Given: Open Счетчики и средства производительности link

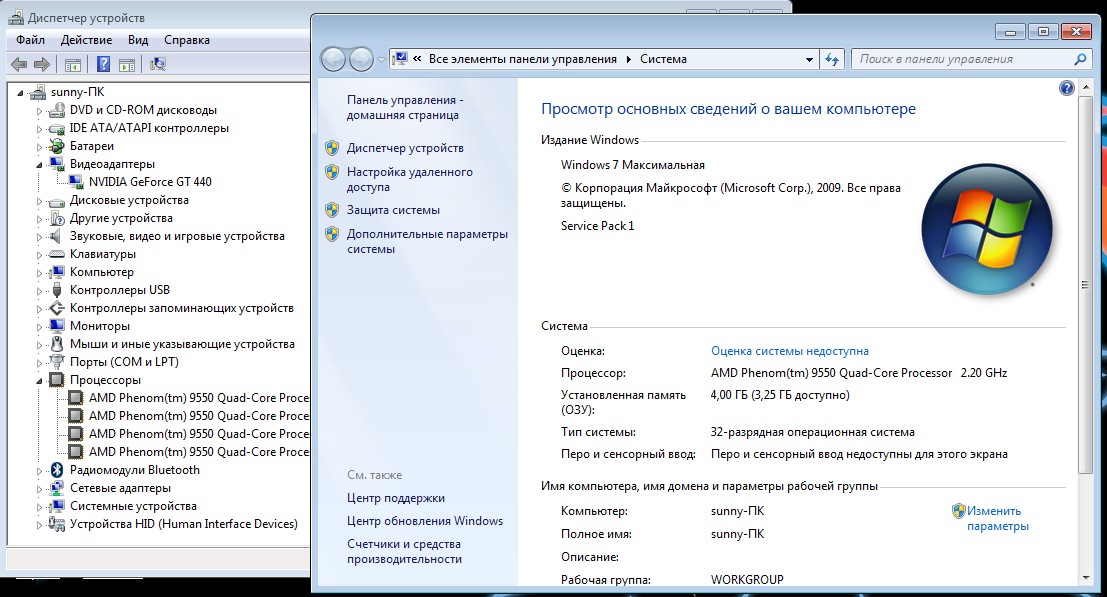Looking at the screenshot, I should [405, 551].
